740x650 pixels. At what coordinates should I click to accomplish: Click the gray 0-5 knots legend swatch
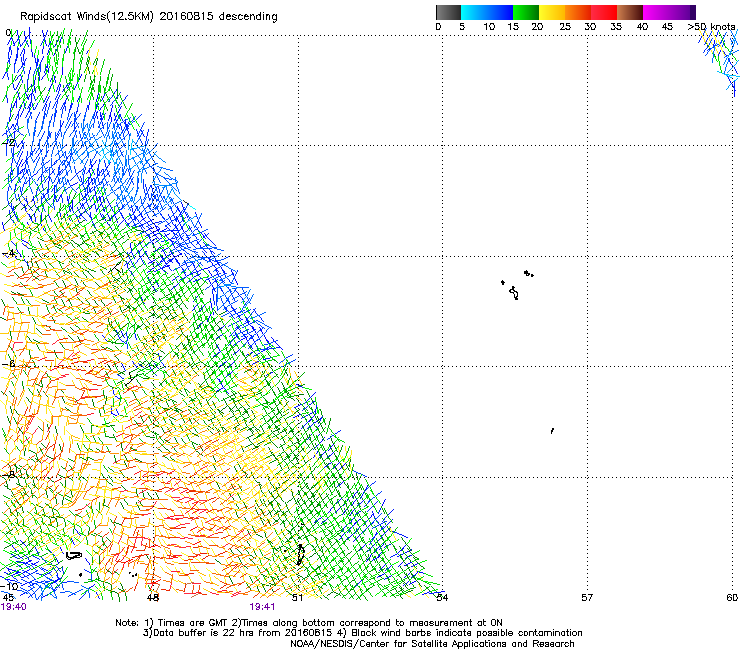(x=448, y=12)
